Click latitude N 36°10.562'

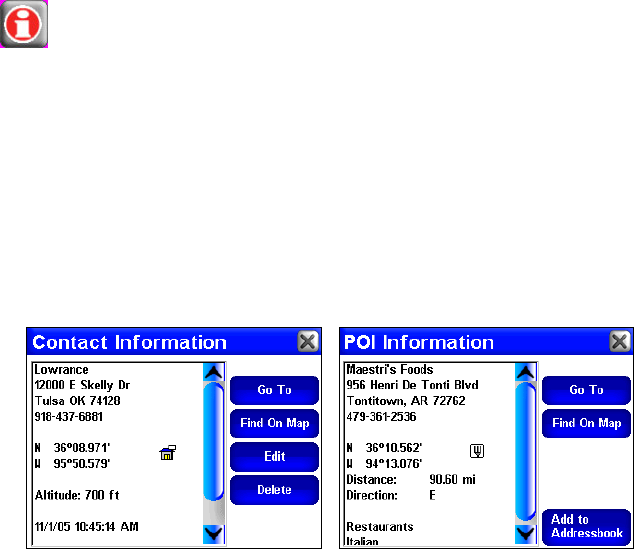pos(385,448)
